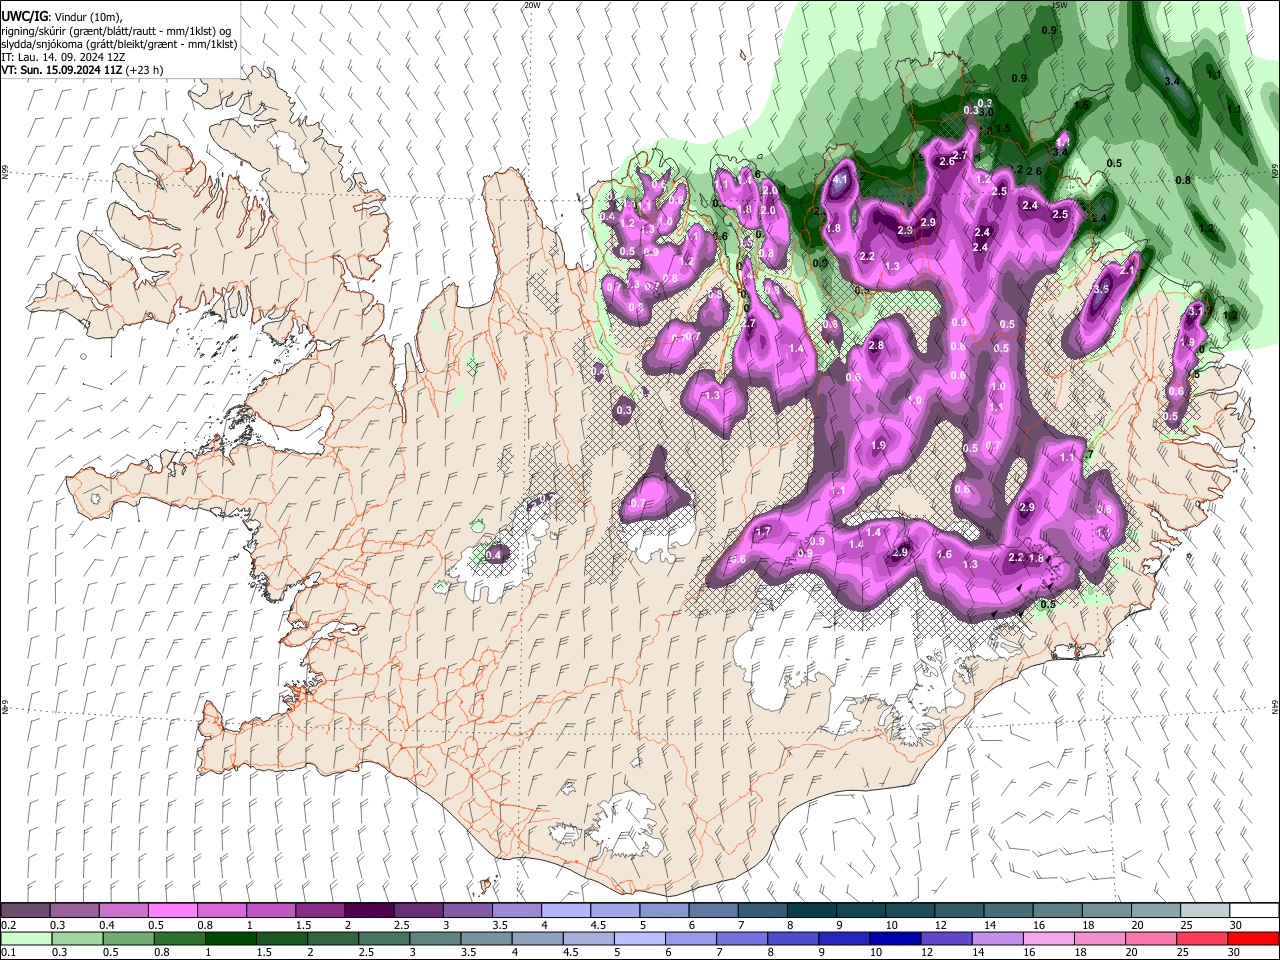Choose the light pink 16–18 swatch, lower legend
1280x960 pixels.
click(1050, 938)
